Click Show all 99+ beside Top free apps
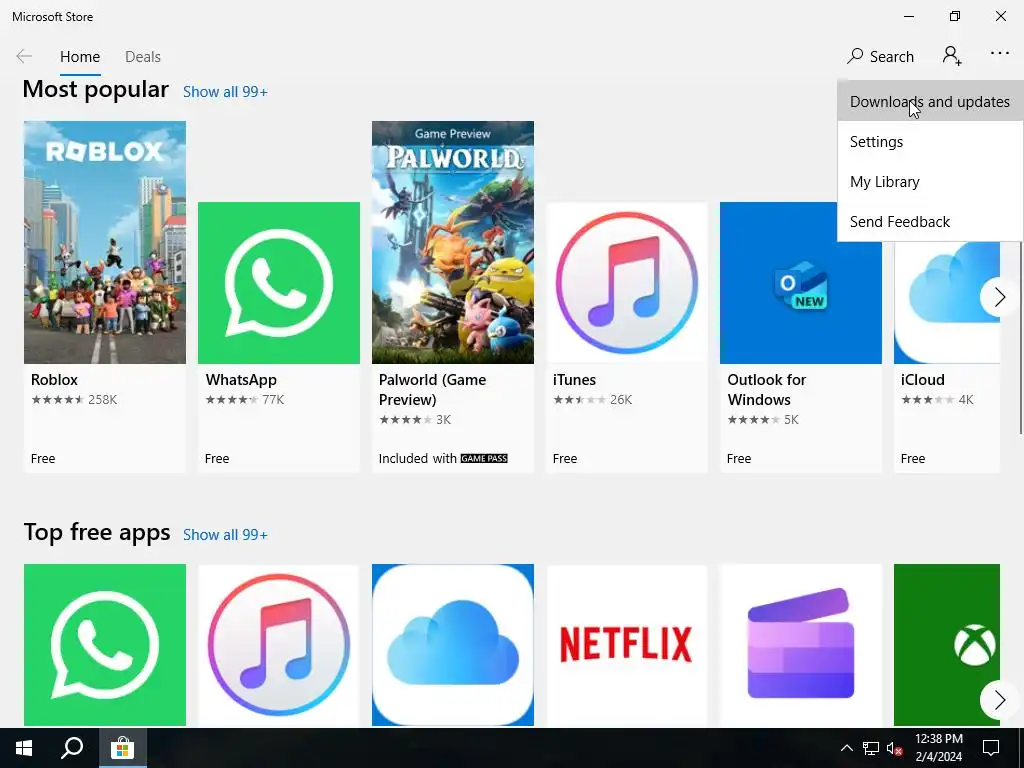 225,535
